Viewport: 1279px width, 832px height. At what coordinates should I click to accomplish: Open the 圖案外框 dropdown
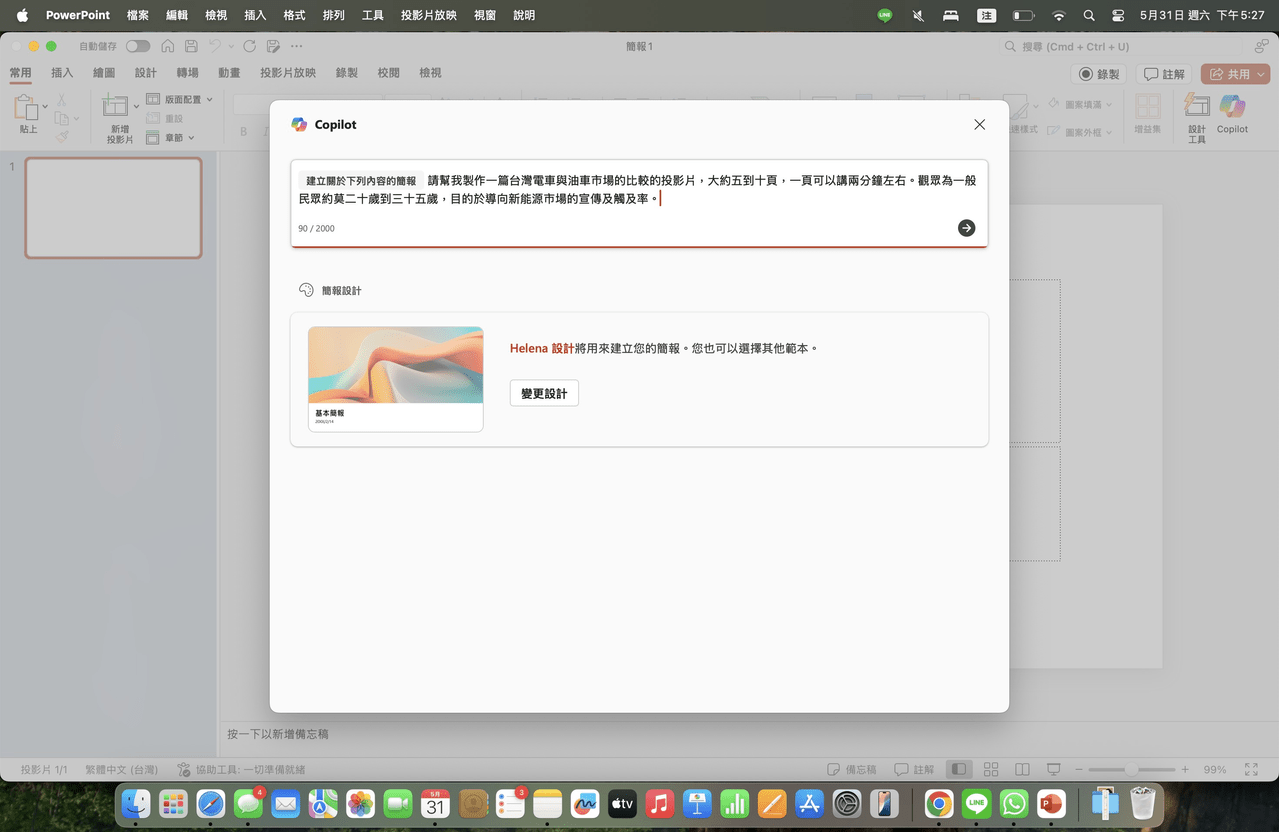pyautogui.click(x=1081, y=132)
